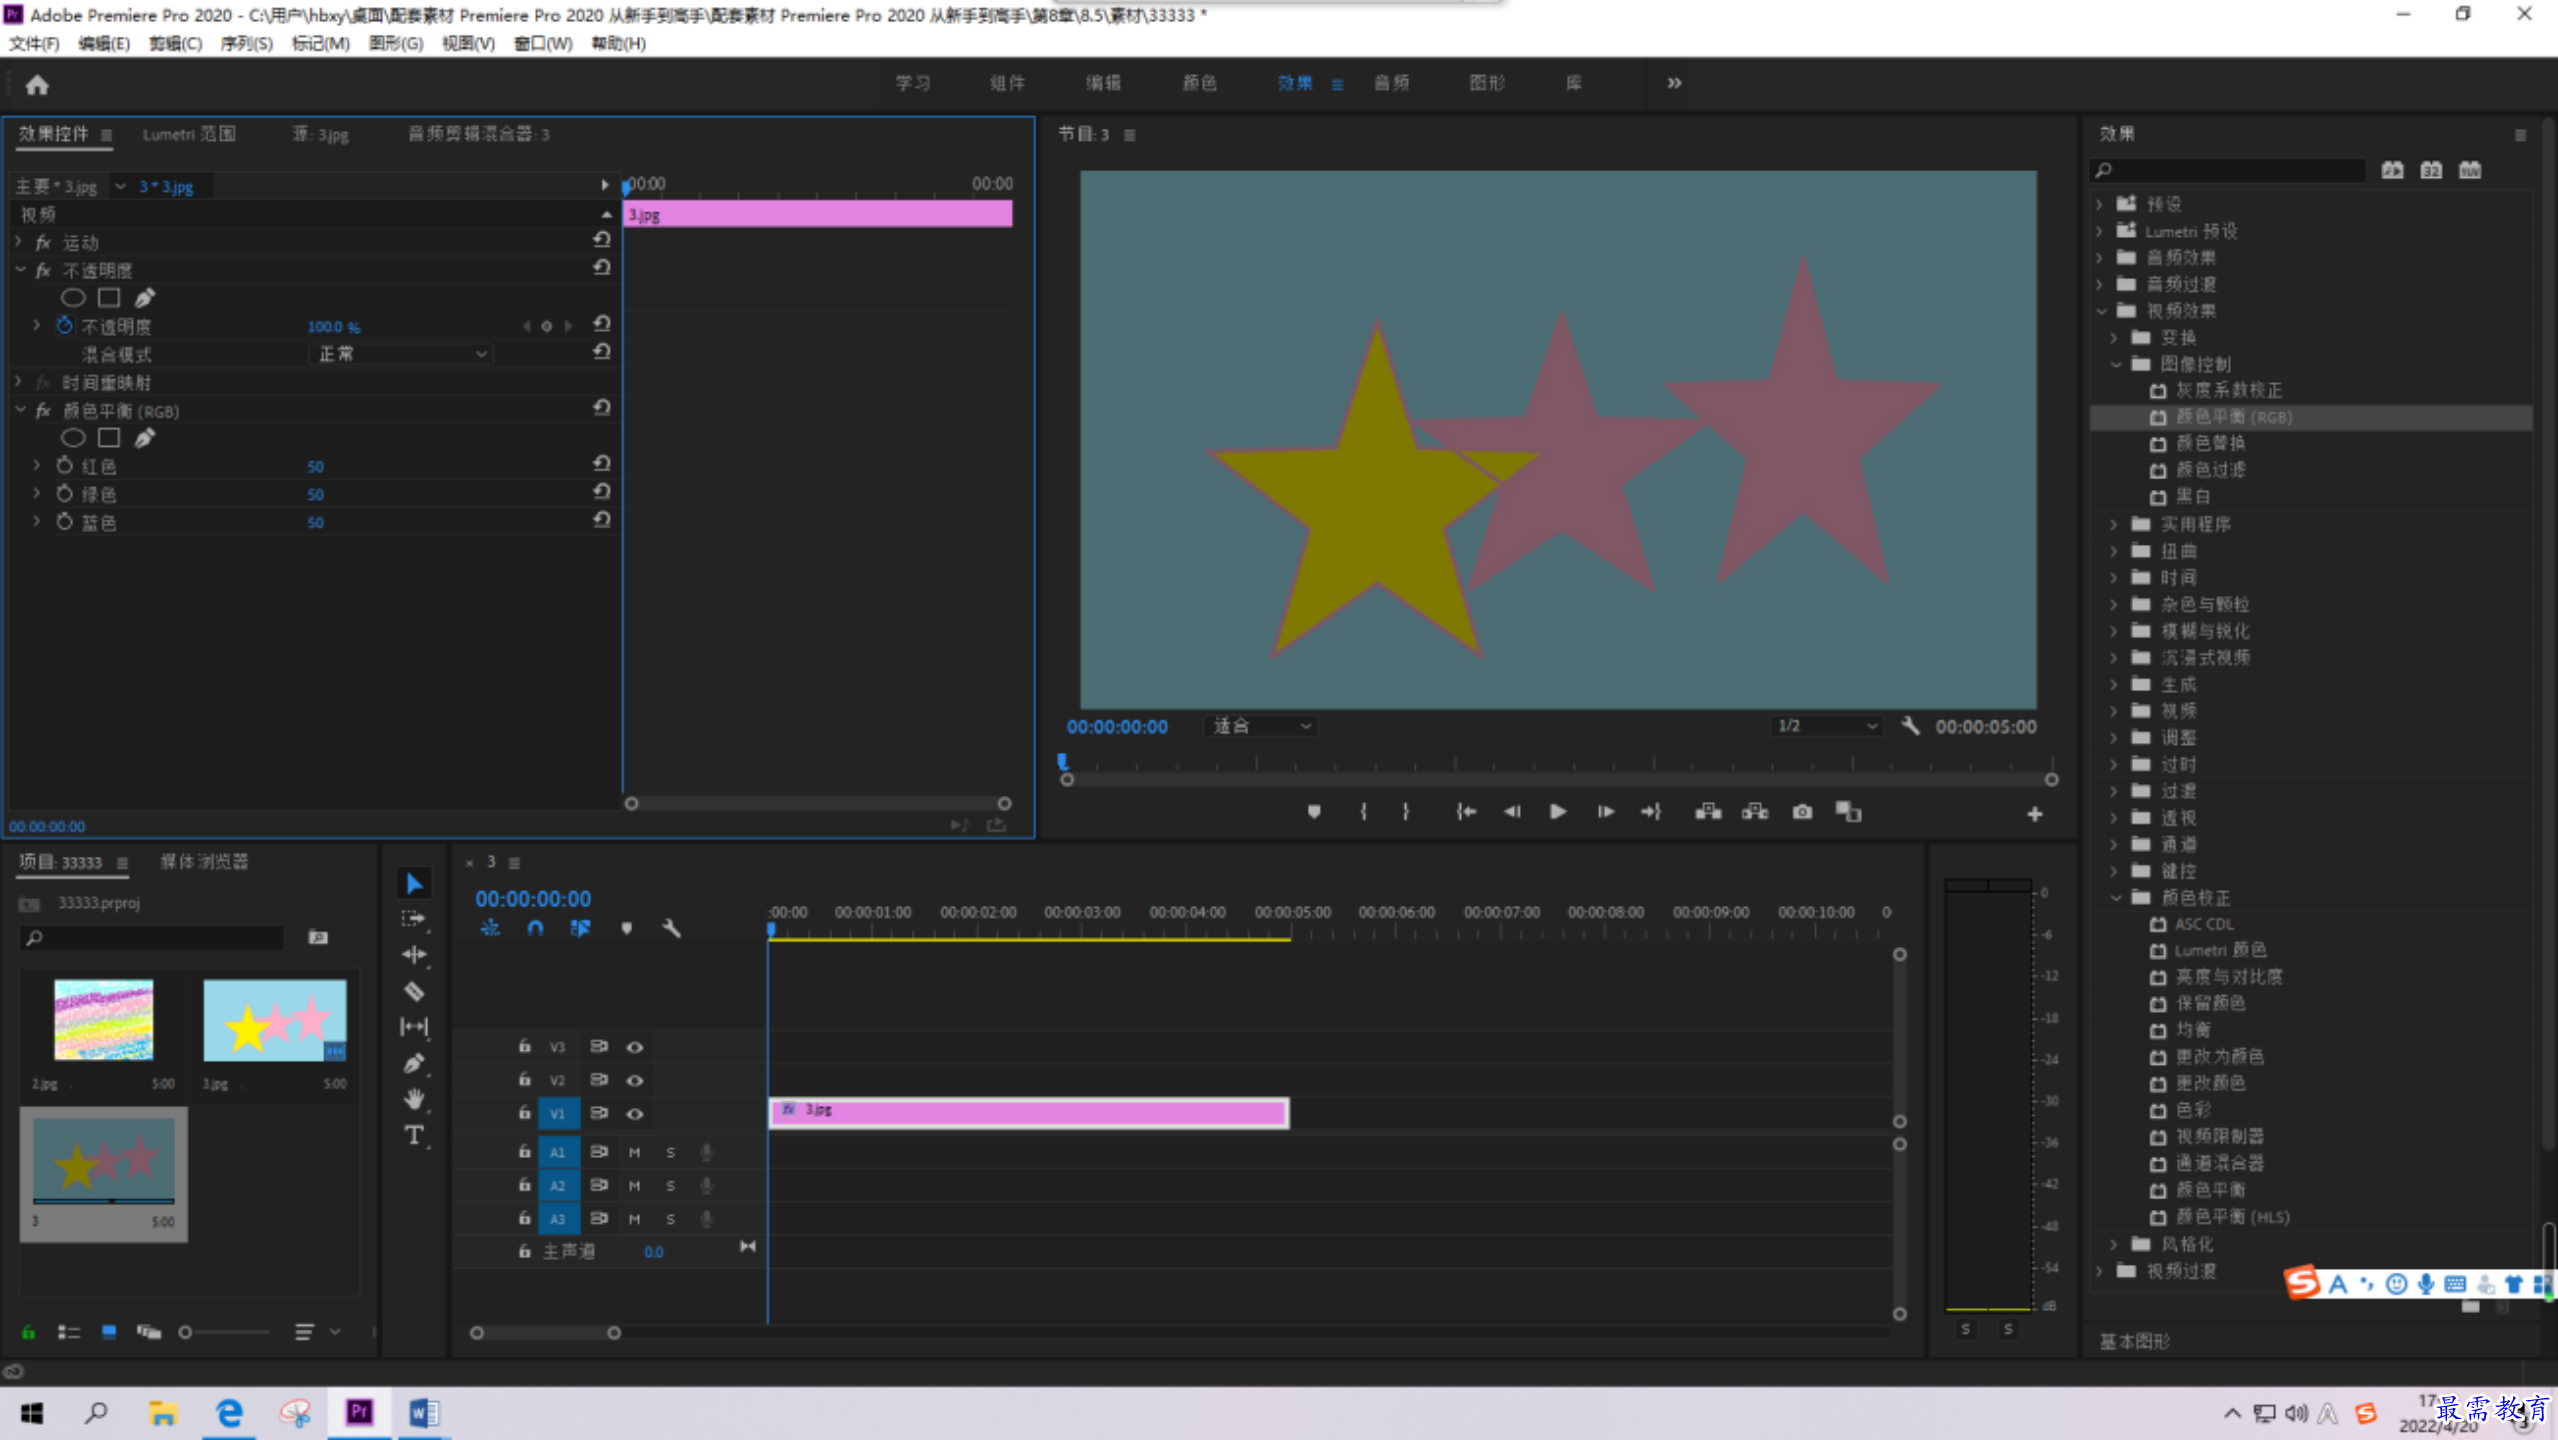2558x1440 pixels.
Task: Select the Slip tool
Action: point(414,1027)
